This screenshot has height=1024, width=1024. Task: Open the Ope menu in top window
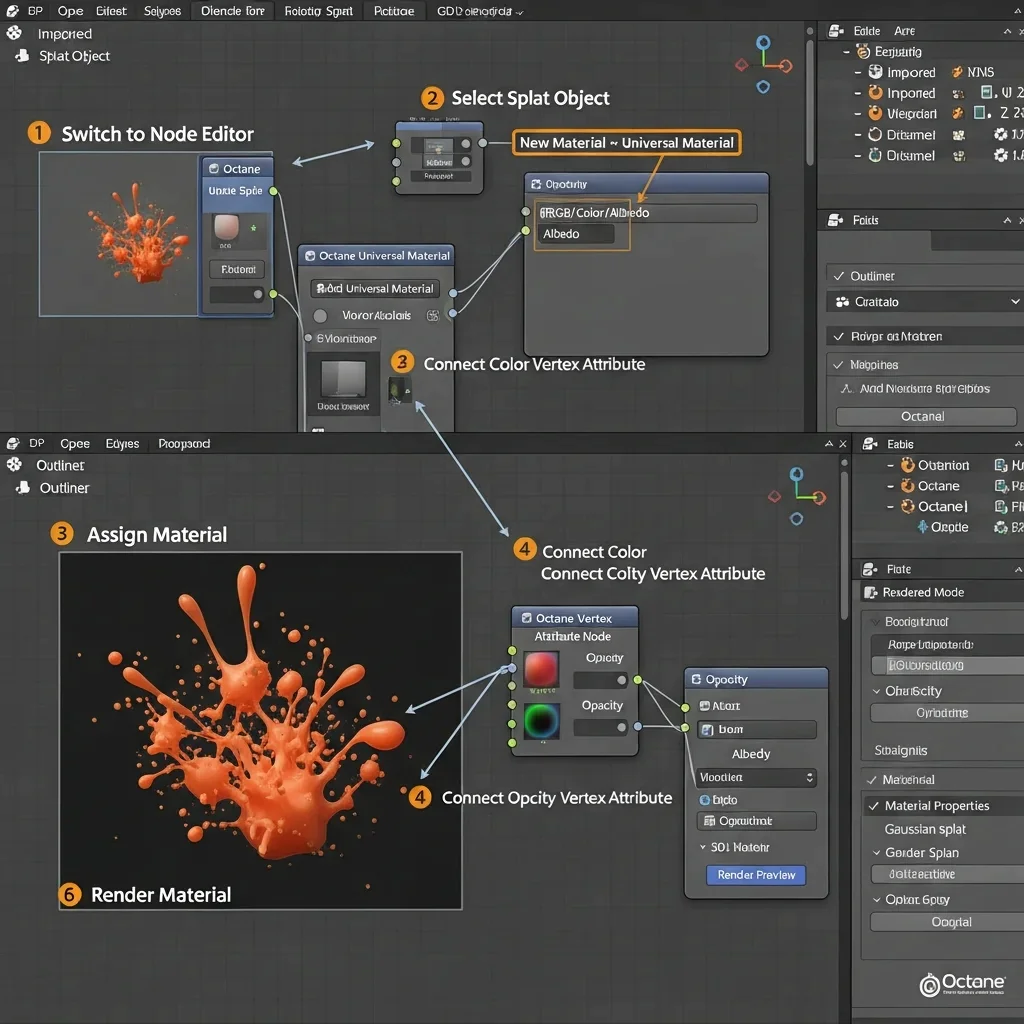click(70, 11)
